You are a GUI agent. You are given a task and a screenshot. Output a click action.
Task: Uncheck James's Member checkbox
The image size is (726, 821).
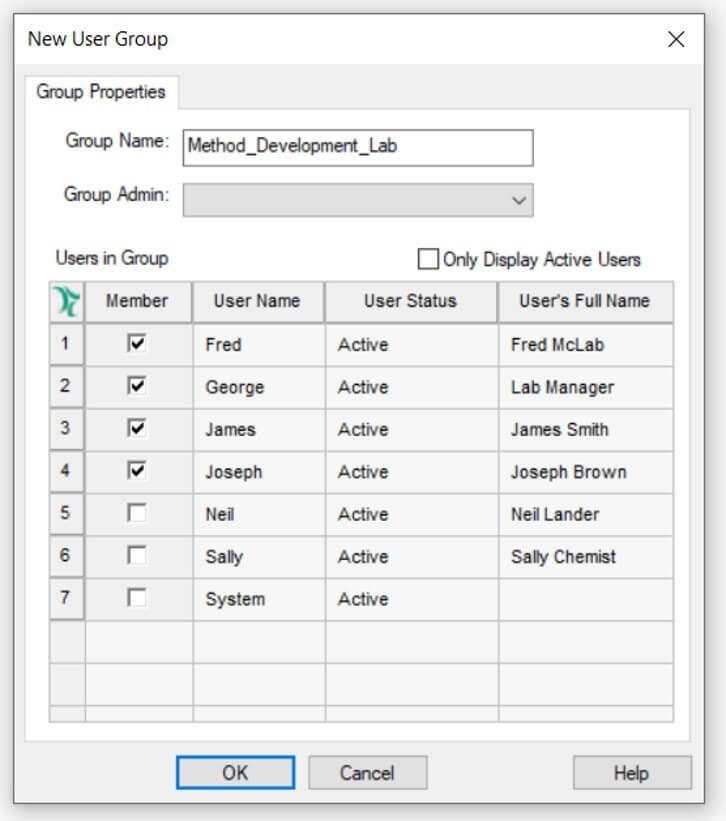click(137, 428)
